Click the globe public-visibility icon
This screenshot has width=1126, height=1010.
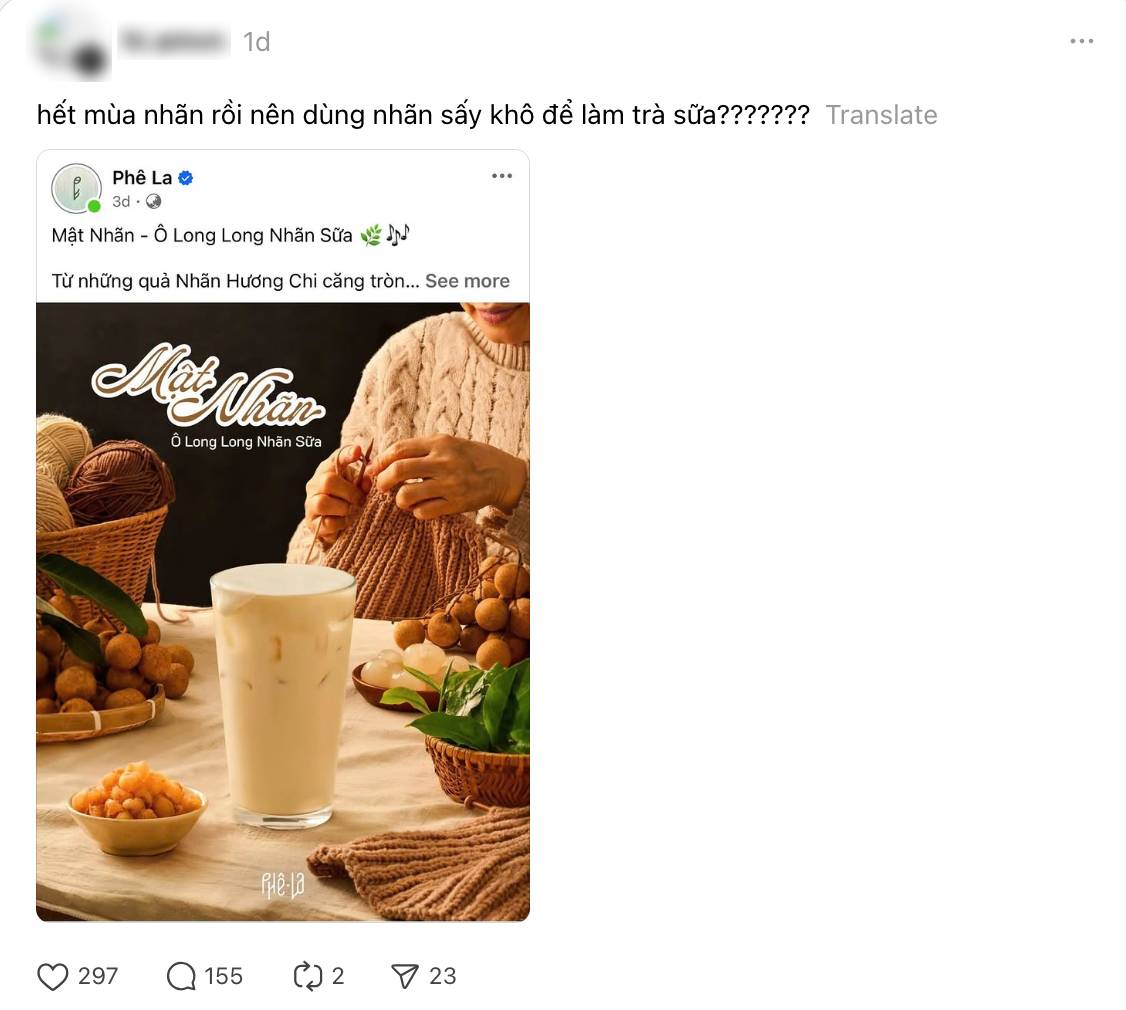(153, 202)
